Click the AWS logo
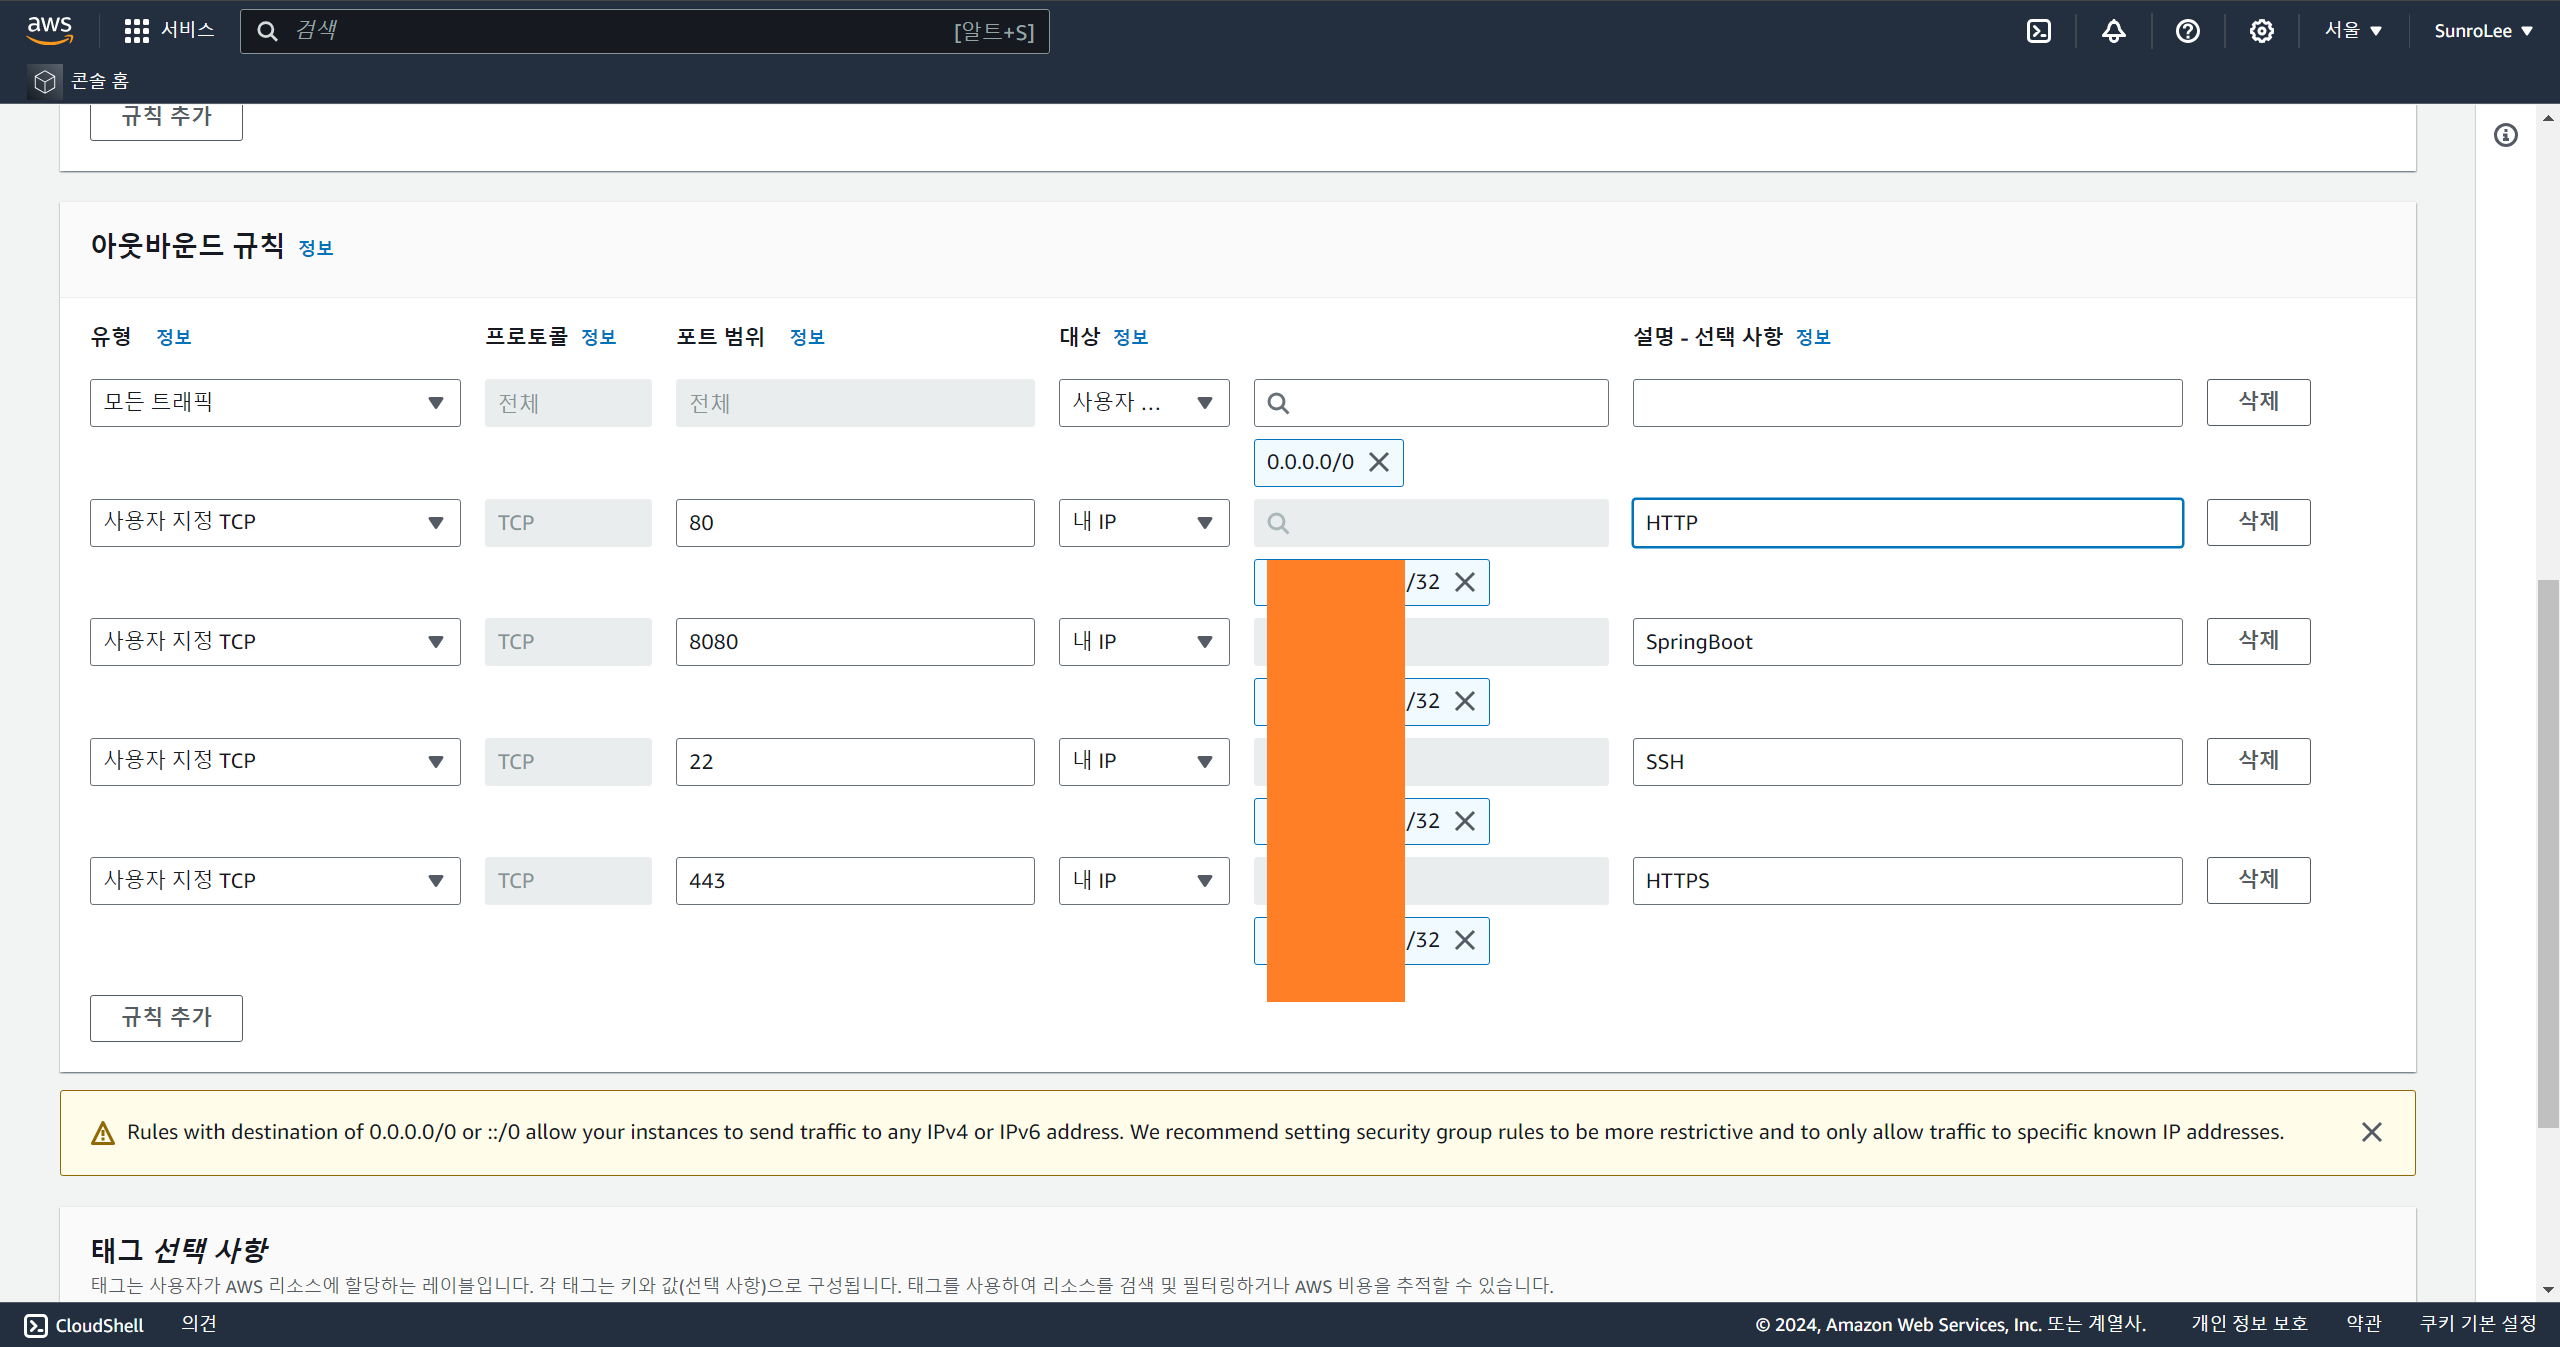 pyautogui.click(x=49, y=30)
